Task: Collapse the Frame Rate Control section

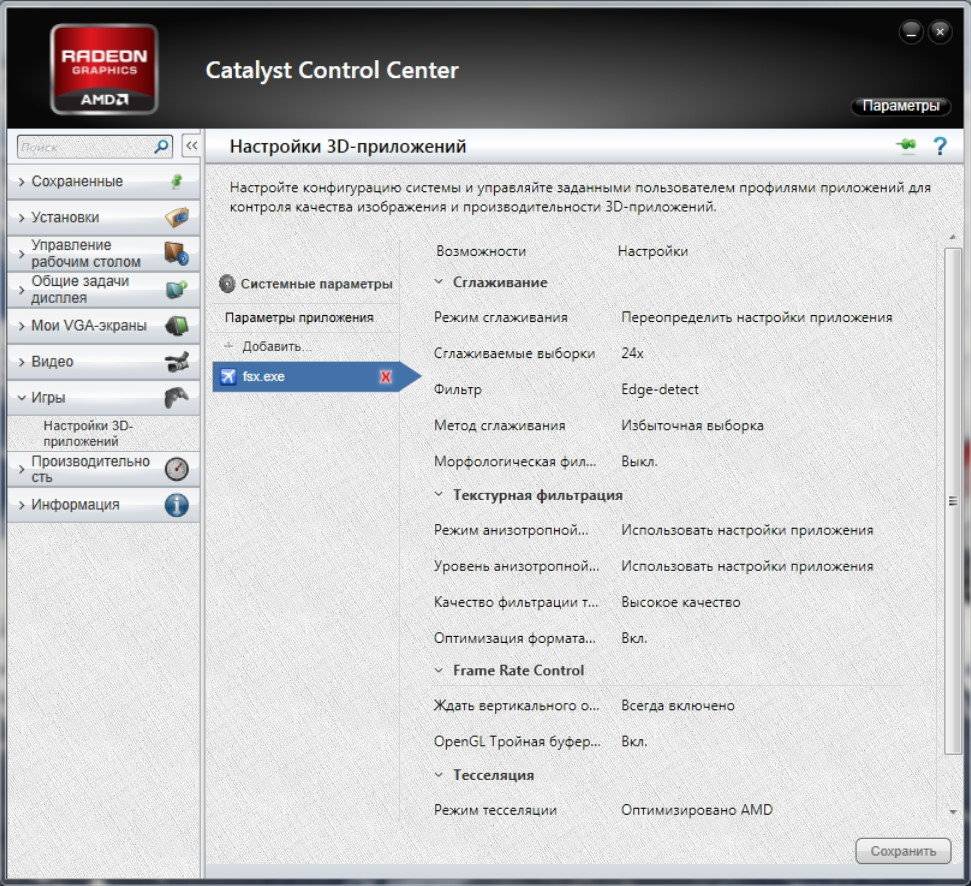Action: (x=438, y=670)
